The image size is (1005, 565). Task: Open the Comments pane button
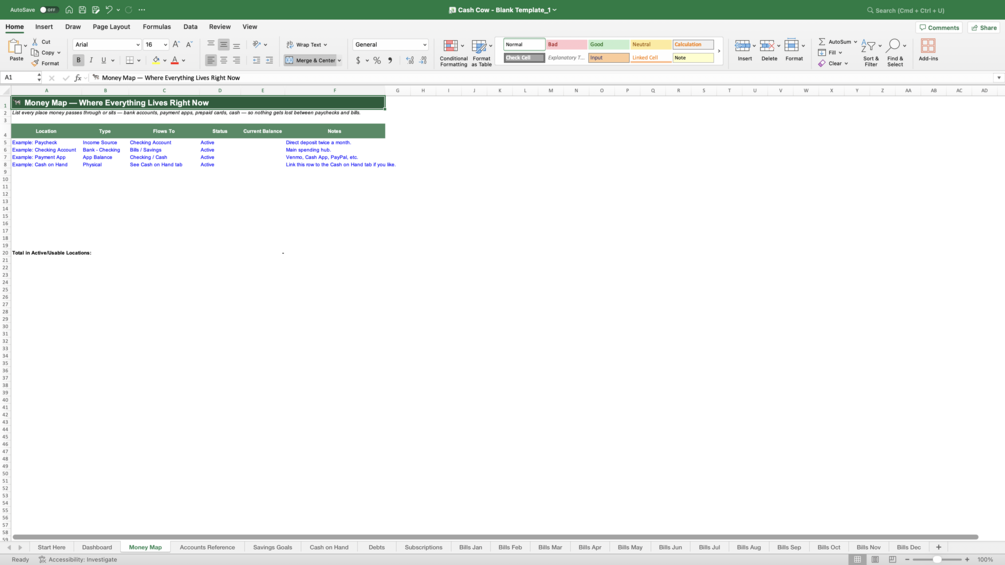[x=939, y=28]
